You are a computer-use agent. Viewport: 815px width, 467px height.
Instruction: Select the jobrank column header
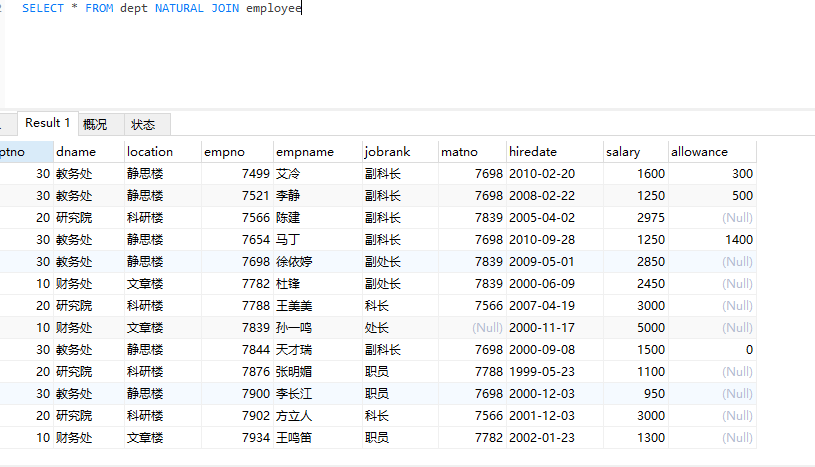click(x=400, y=152)
